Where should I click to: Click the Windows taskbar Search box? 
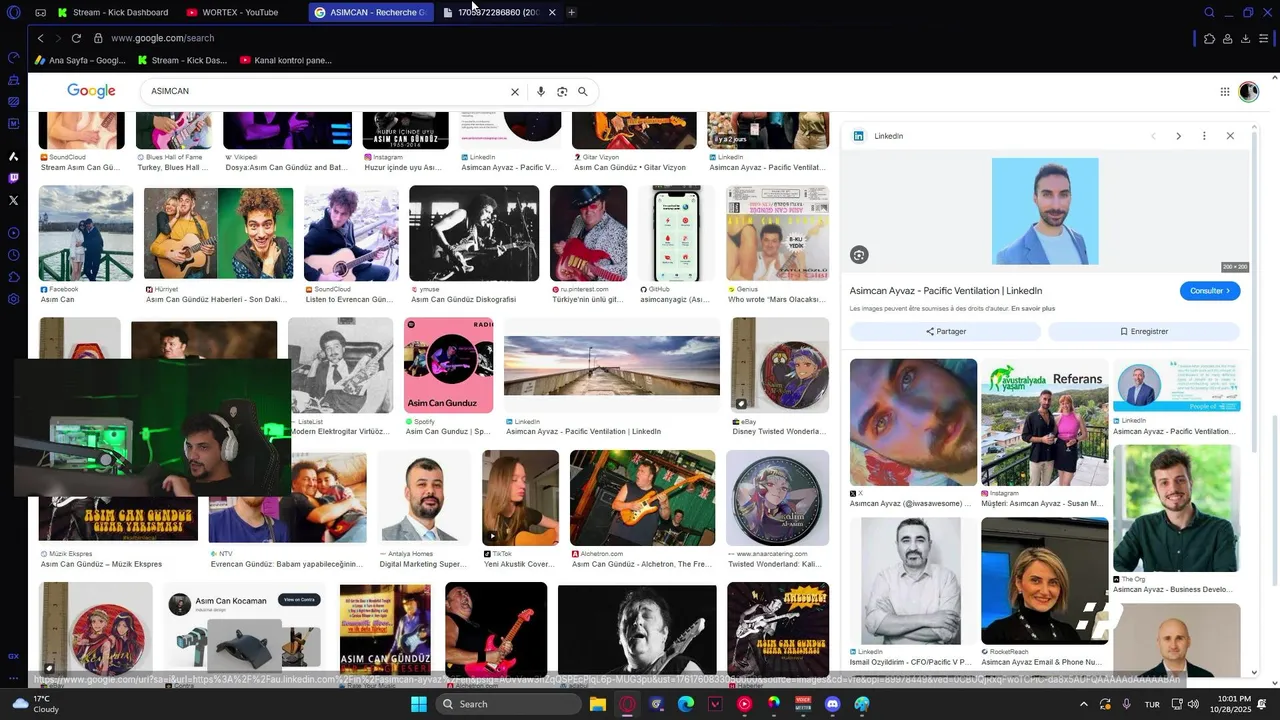pyautogui.click(x=509, y=704)
